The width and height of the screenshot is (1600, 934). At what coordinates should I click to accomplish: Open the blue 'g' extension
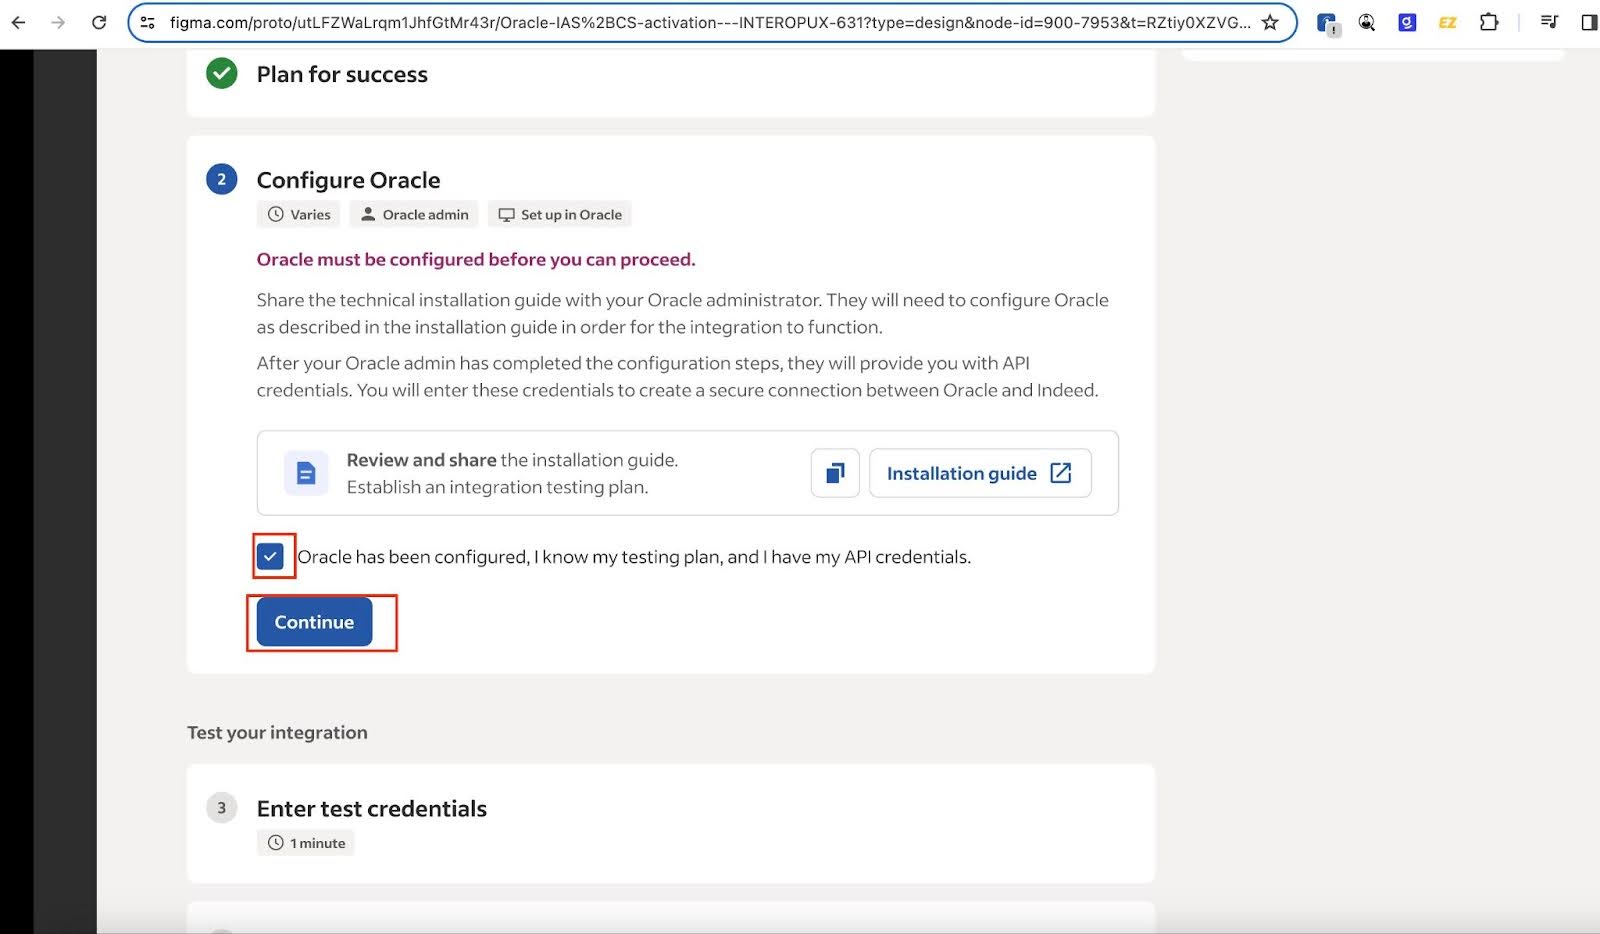[1407, 22]
